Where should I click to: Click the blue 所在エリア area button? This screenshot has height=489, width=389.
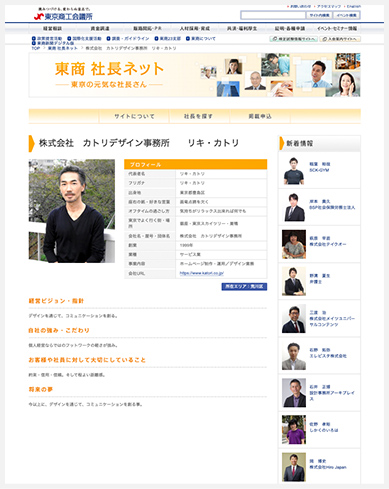pos(244,287)
